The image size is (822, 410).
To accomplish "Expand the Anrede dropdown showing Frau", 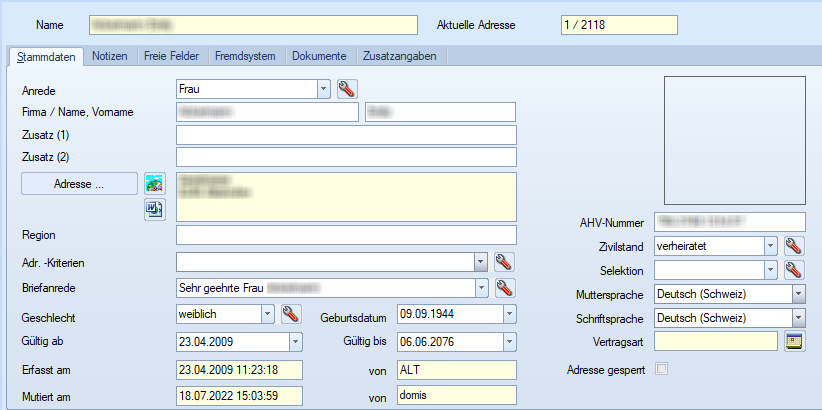I will coord(323,89).
